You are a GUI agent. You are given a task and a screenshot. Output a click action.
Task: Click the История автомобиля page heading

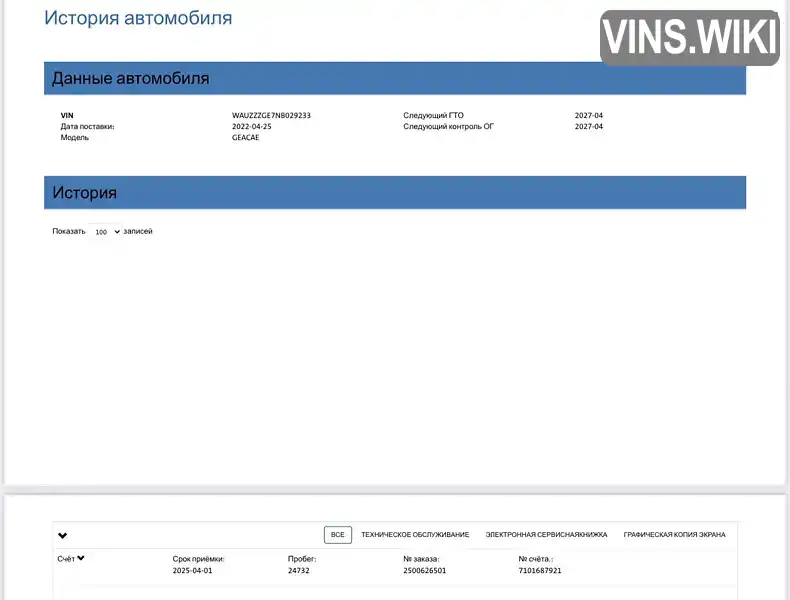[138, 18]
